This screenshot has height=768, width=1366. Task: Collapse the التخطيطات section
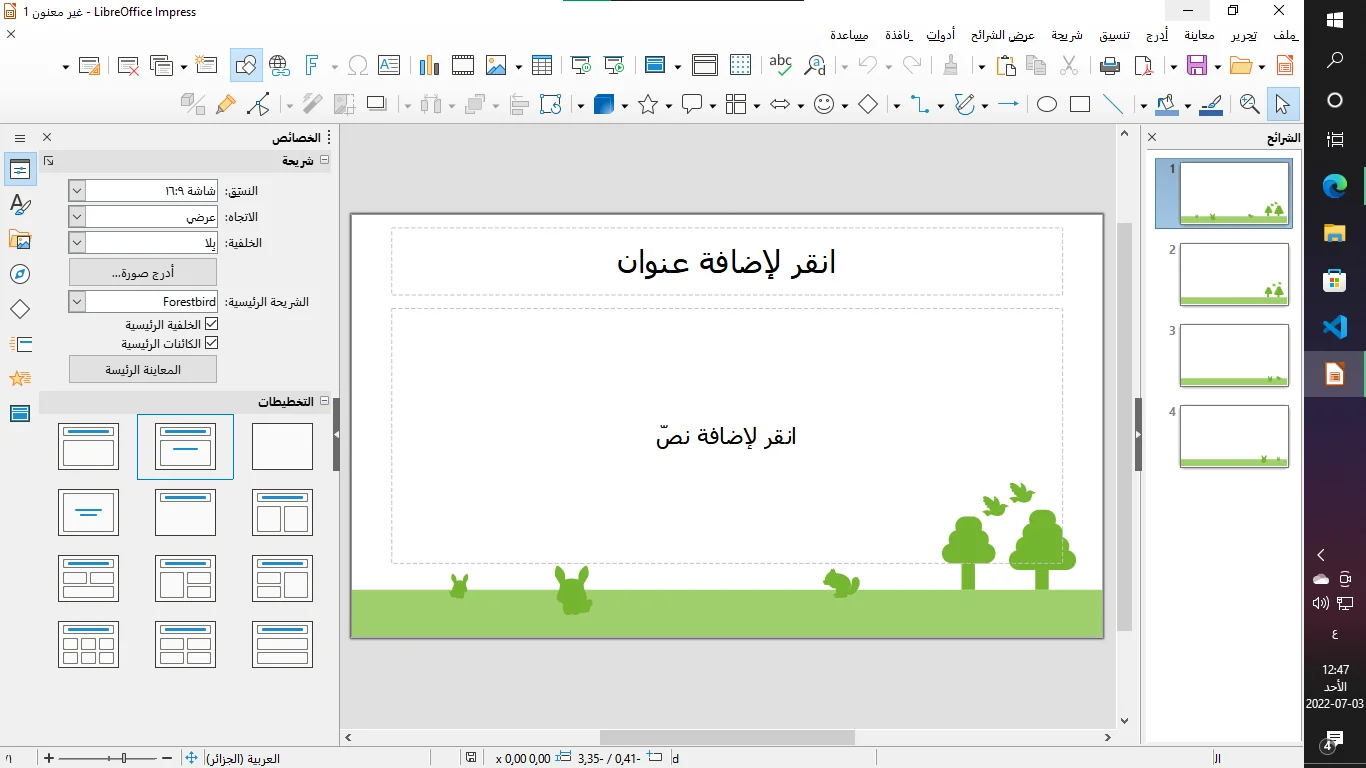click(323, 402)
